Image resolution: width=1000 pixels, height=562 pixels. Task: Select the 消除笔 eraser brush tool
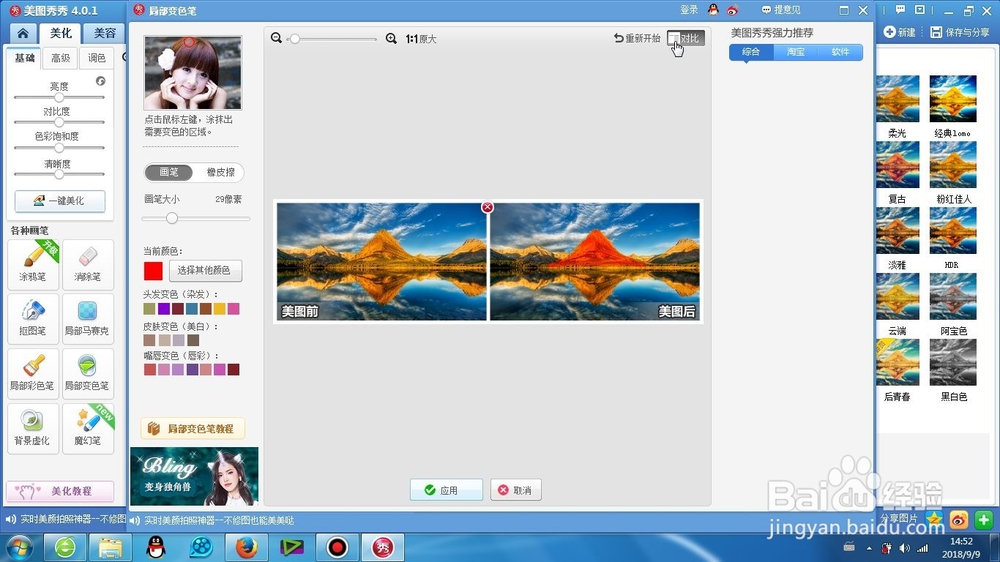point(88,264)
